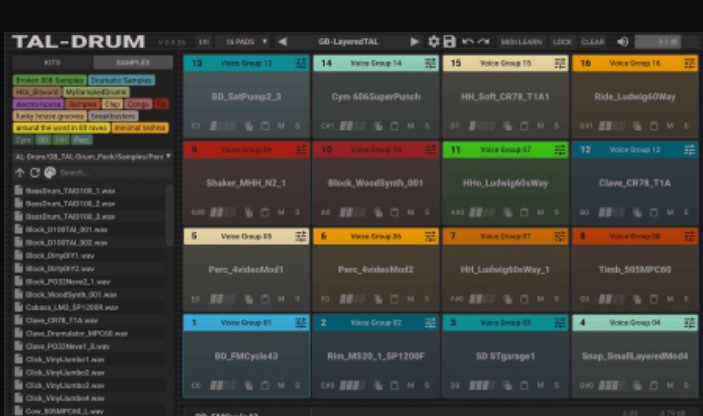Click the MIDI LEARN button

[521, 42]
